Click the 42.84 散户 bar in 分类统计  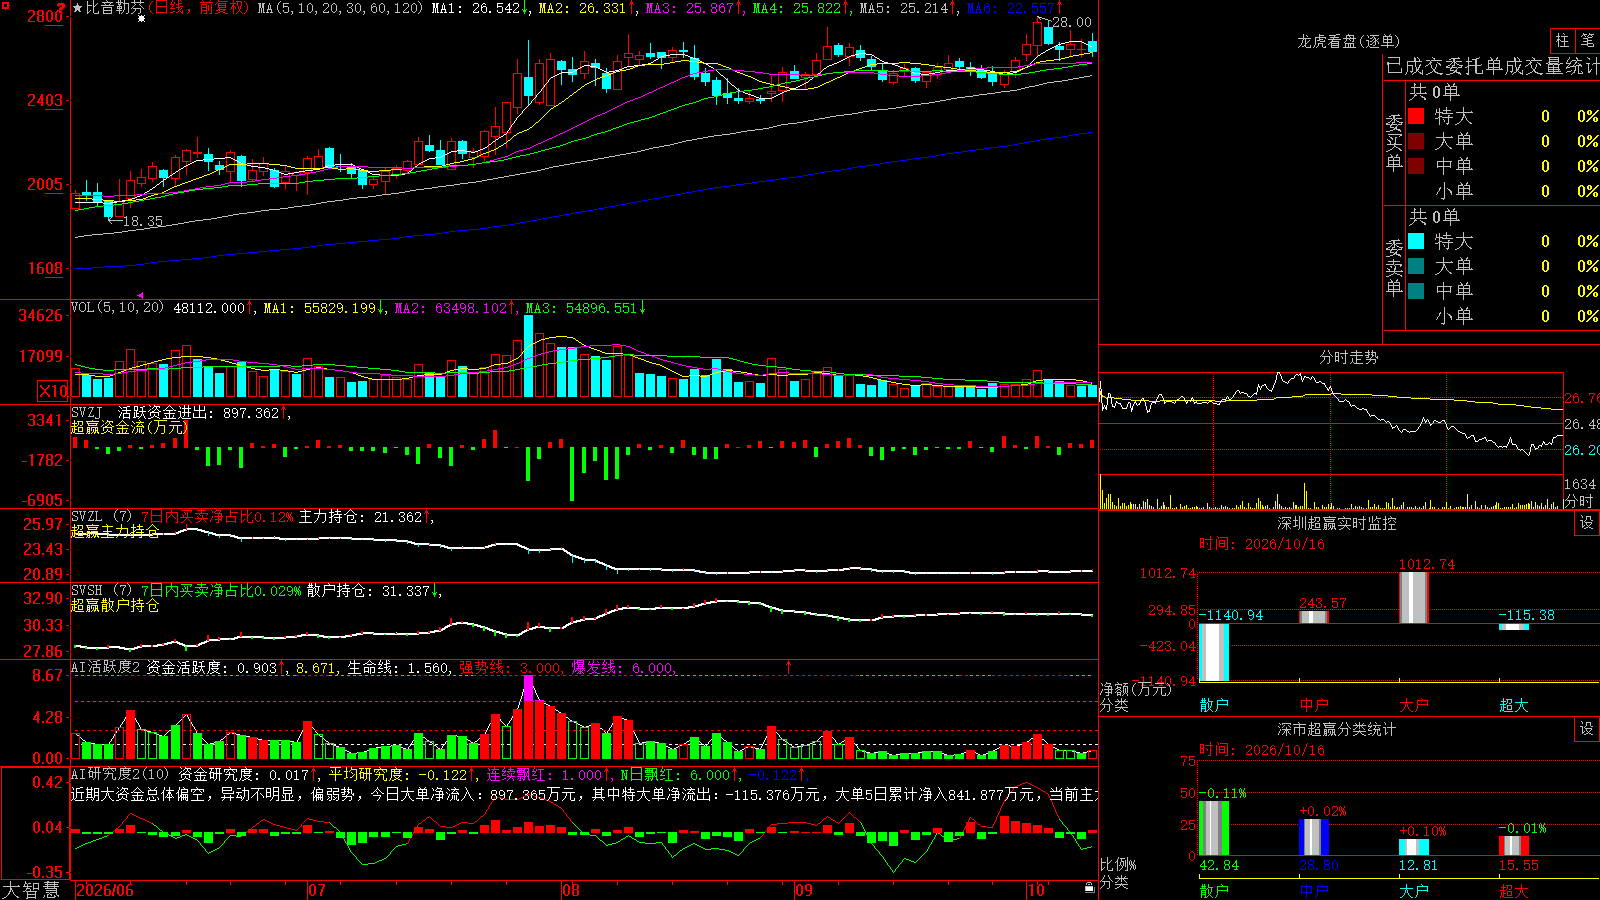1214,828
